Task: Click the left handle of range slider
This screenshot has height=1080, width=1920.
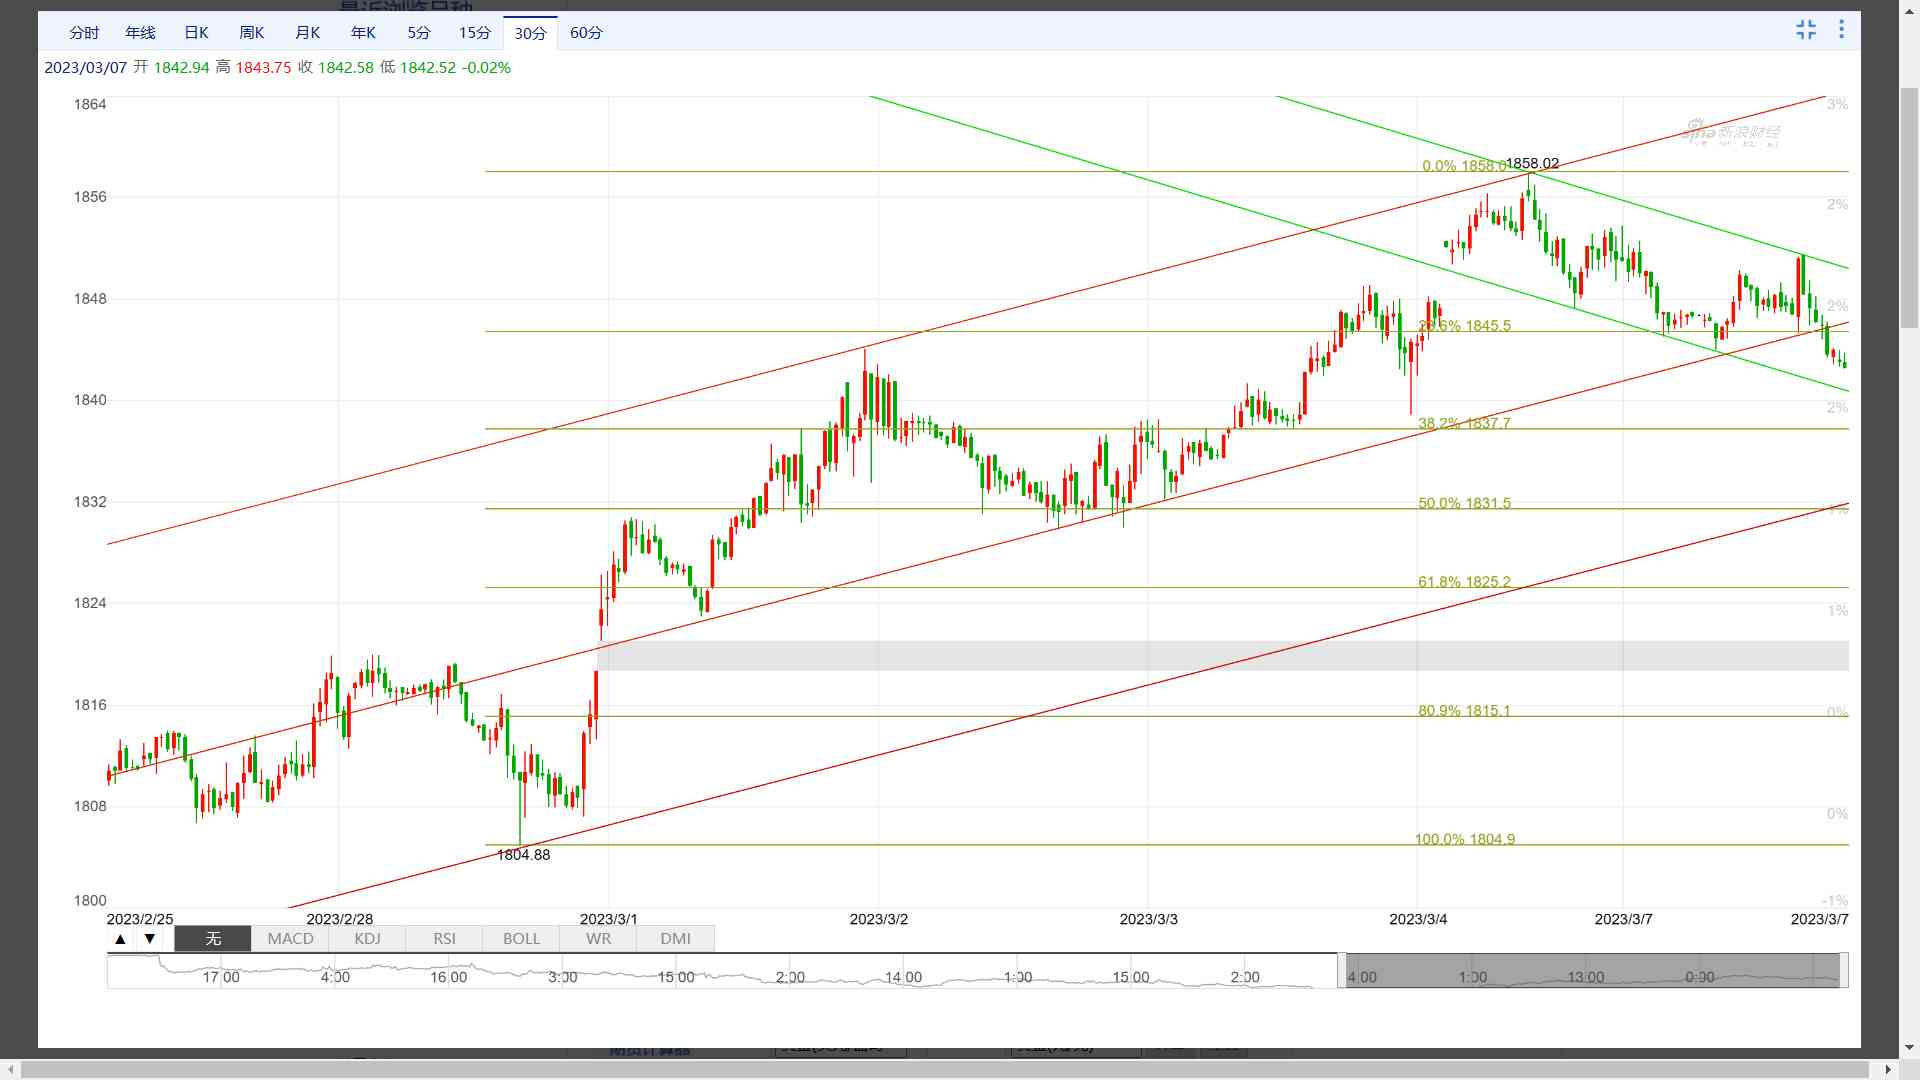Action: tap(1342, 971)
